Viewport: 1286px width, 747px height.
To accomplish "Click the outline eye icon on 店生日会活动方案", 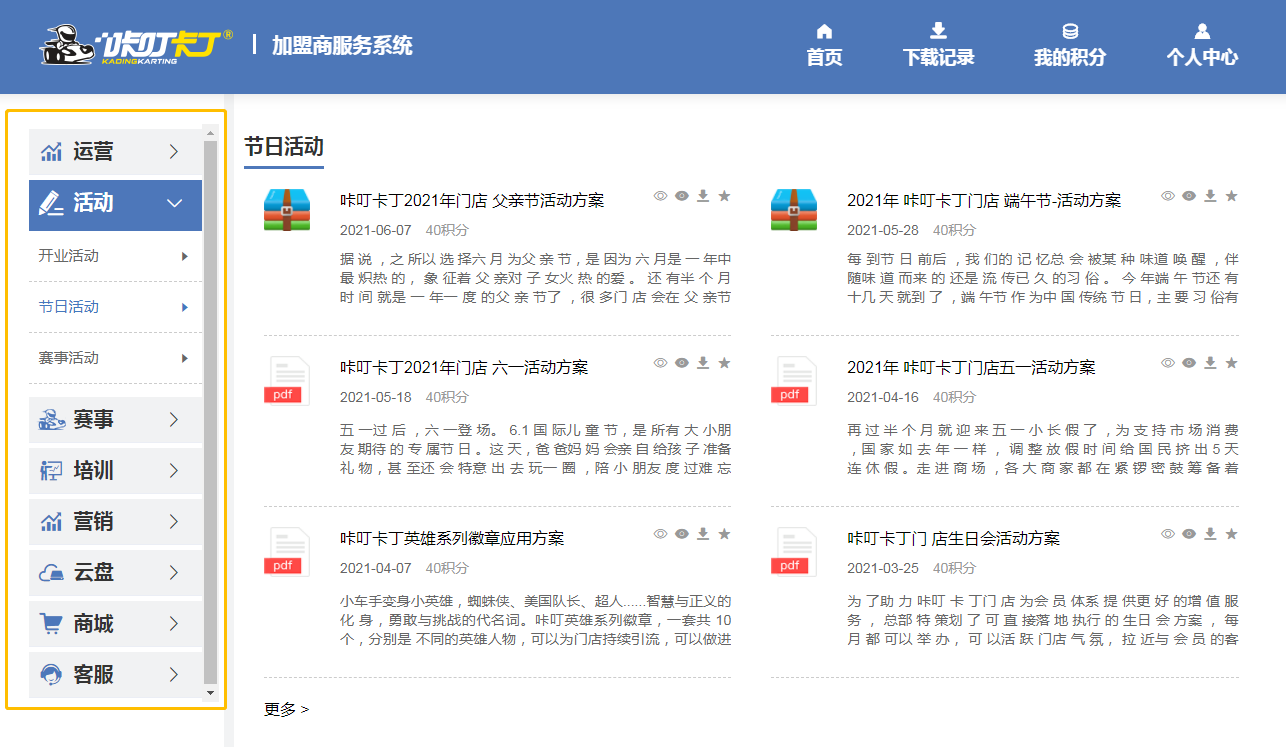I will point(1167,534).
